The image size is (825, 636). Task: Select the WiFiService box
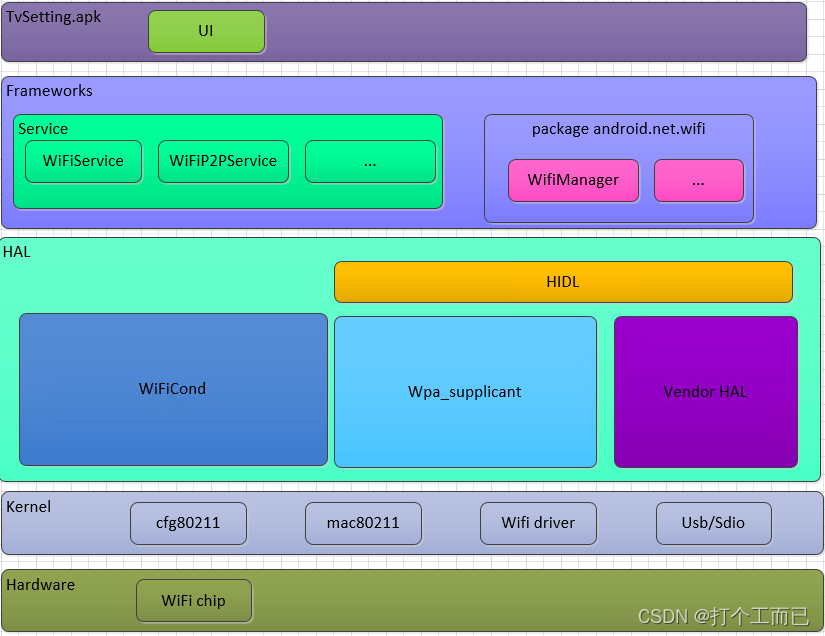click(x=83, y=161)
